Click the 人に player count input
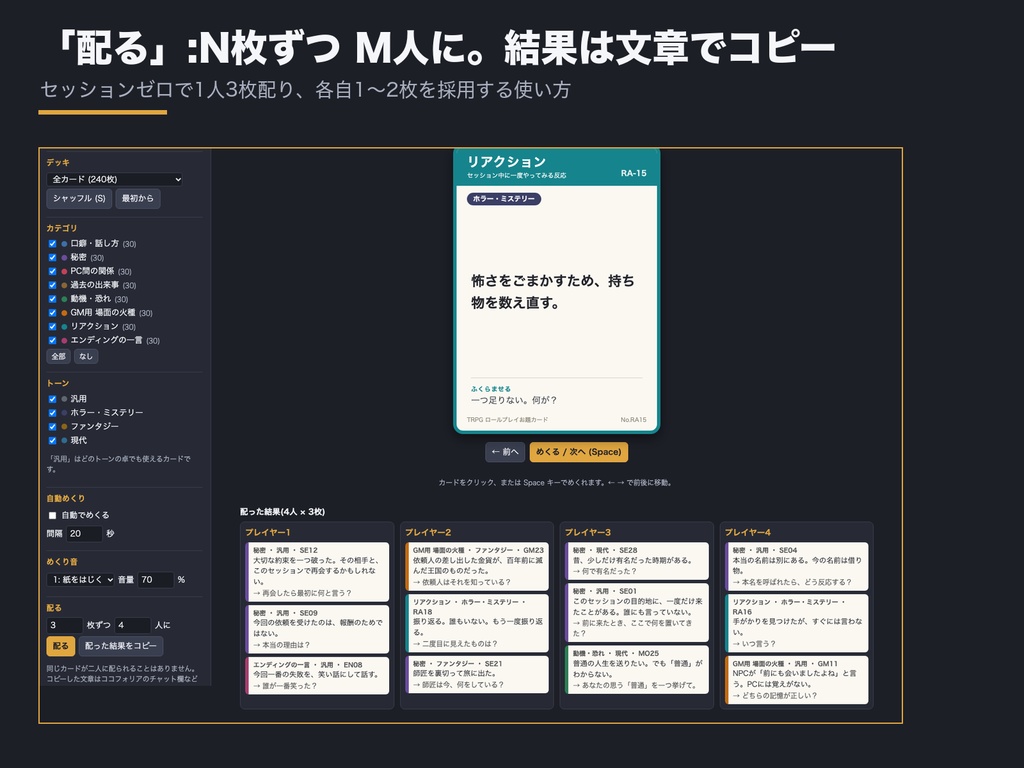Screen dimensions: 1024x768 click(x=133, y=625)
